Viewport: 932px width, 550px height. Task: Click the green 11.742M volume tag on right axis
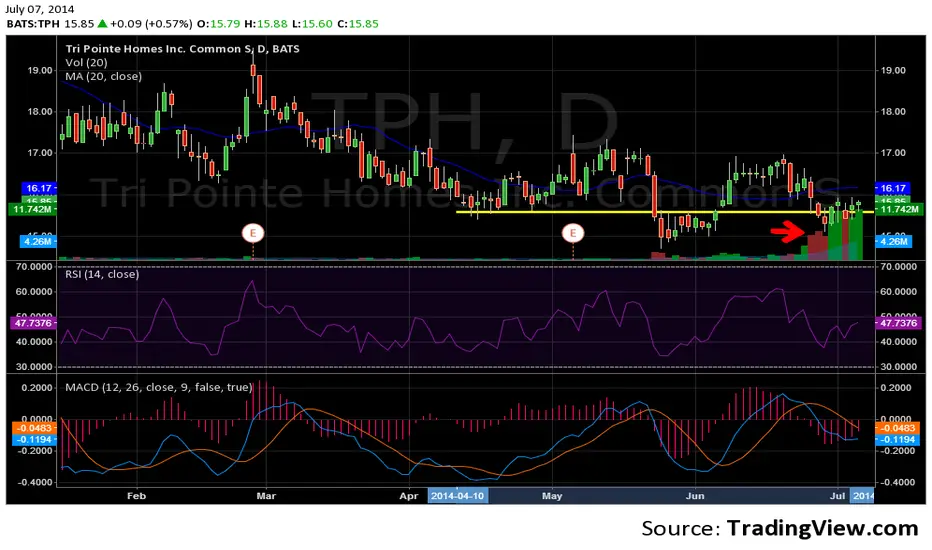click(900, 209)
